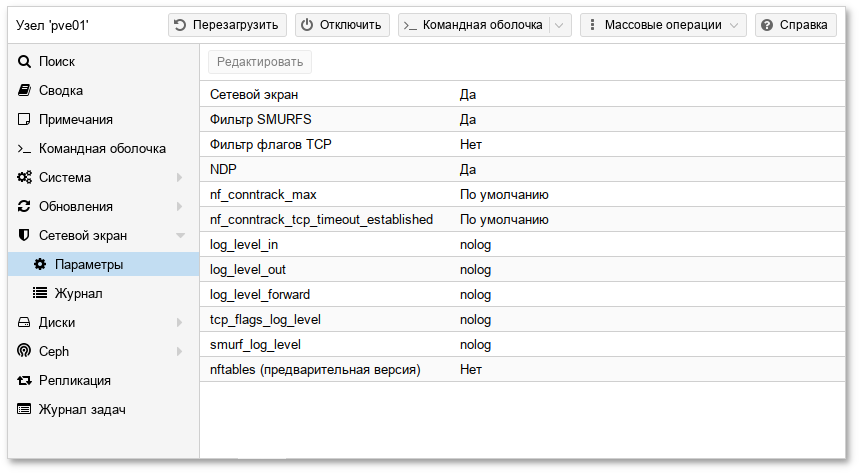Click the shield icon beside Сетевой экран
This screenshot has width=859, height=473.
(x=24, y=236)
